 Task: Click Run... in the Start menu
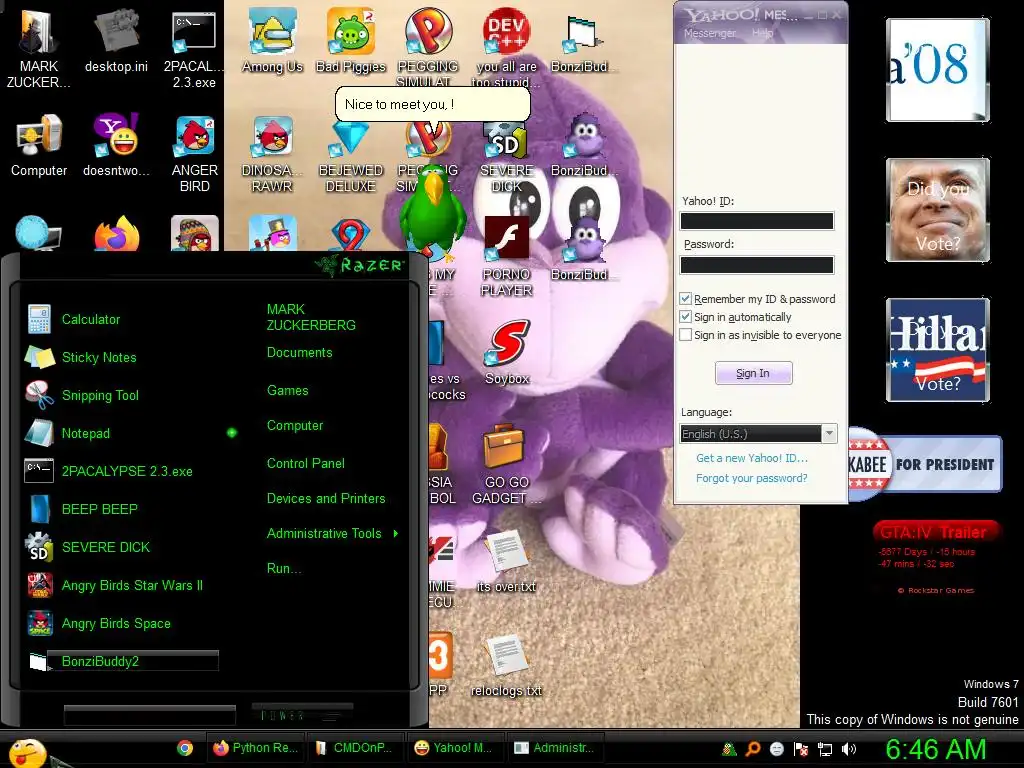point(284,568)
